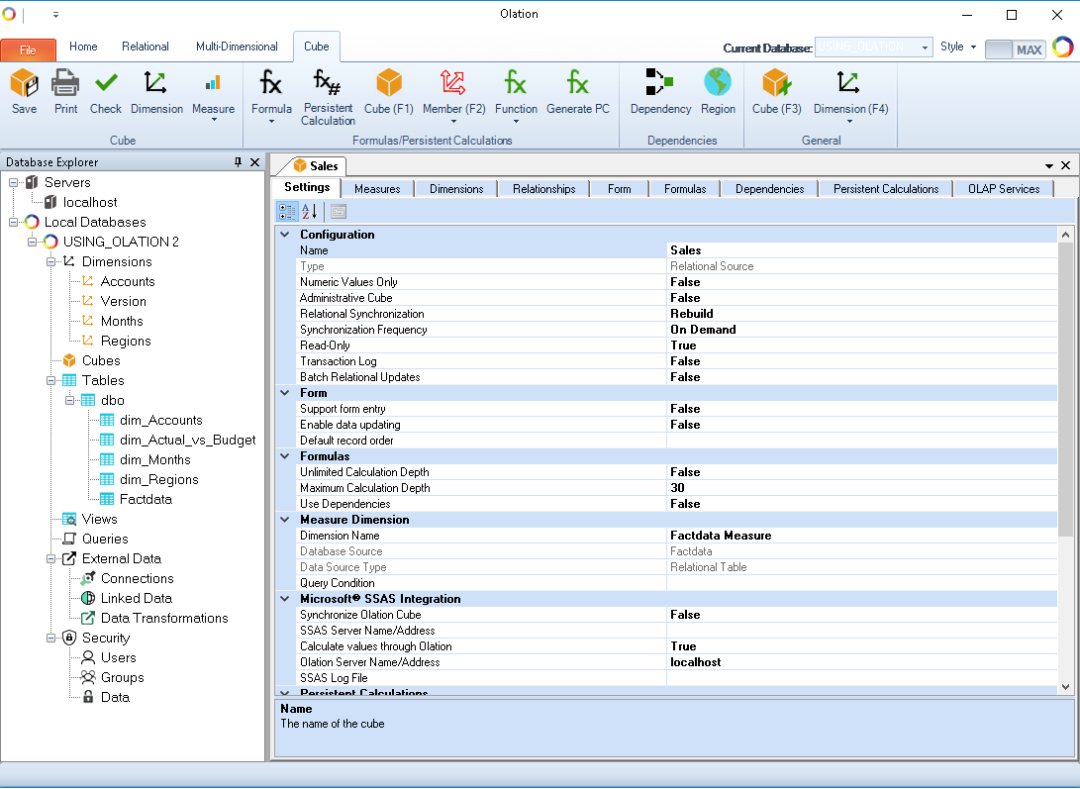Switch to the Multi-Dimensional ribbon tab
The width and height of the screenshot is (1080, 789).
point(237,47)
